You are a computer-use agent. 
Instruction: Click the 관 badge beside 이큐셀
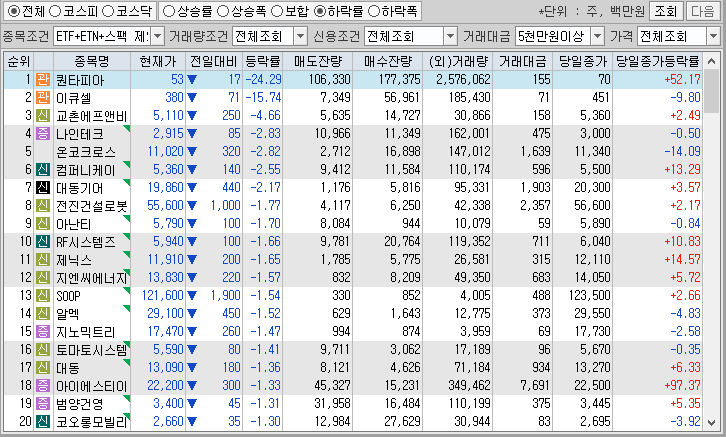pos(43,97)
